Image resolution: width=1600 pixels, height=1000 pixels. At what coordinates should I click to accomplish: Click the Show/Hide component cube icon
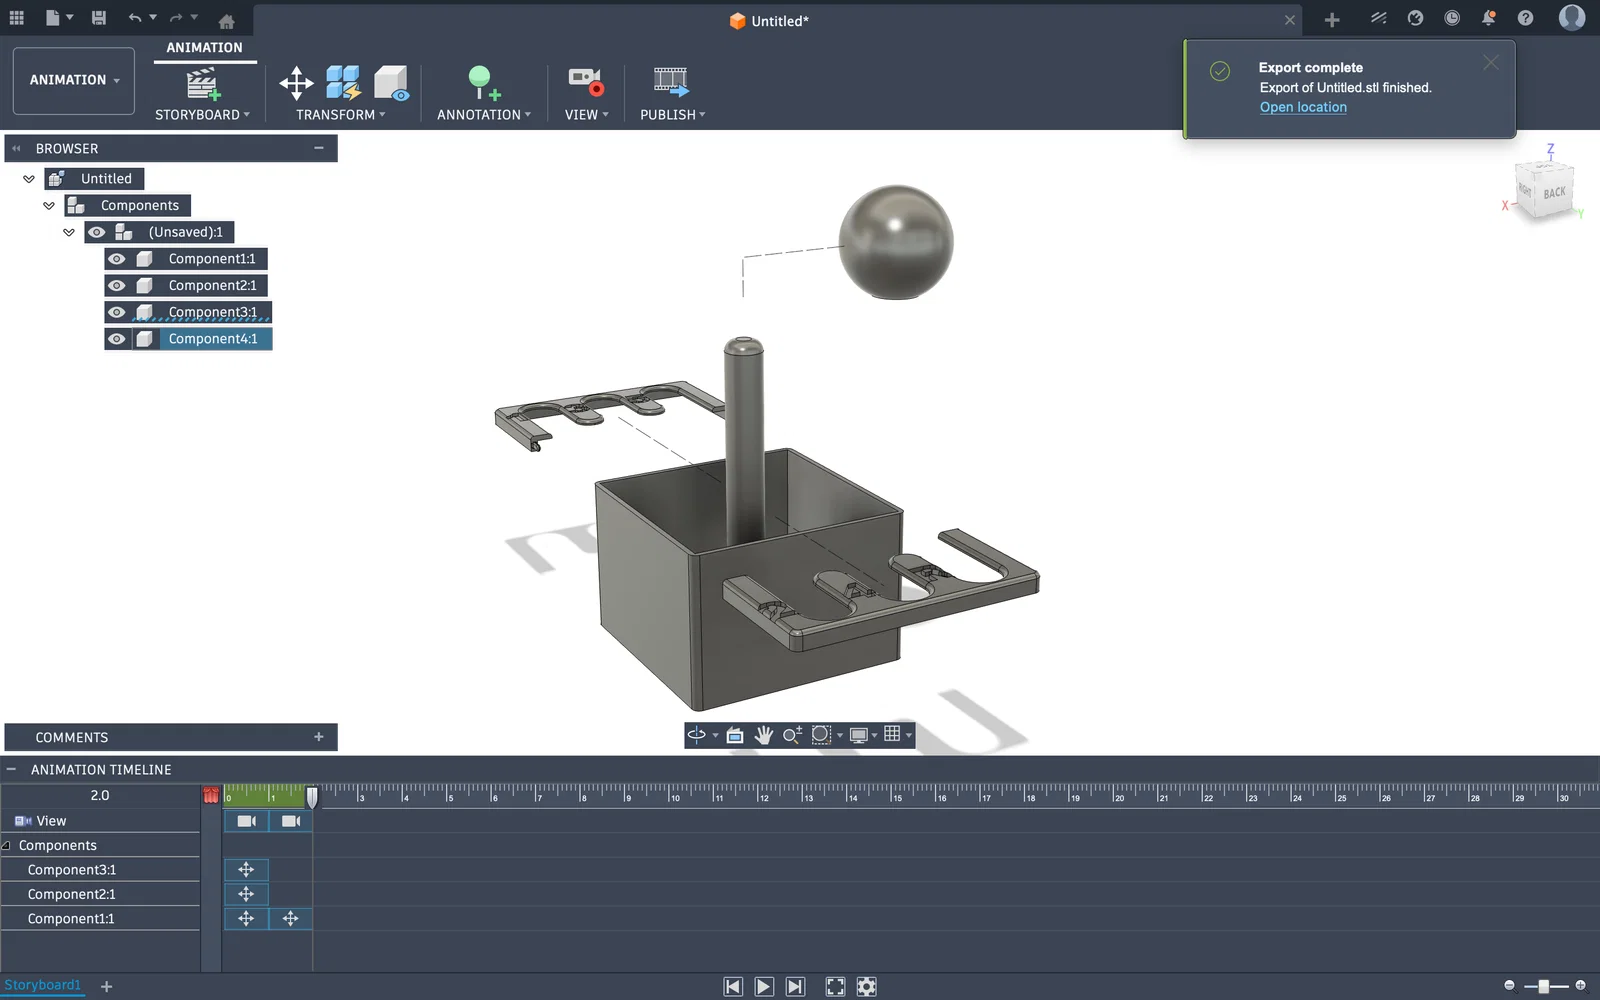tap(391, 83)
